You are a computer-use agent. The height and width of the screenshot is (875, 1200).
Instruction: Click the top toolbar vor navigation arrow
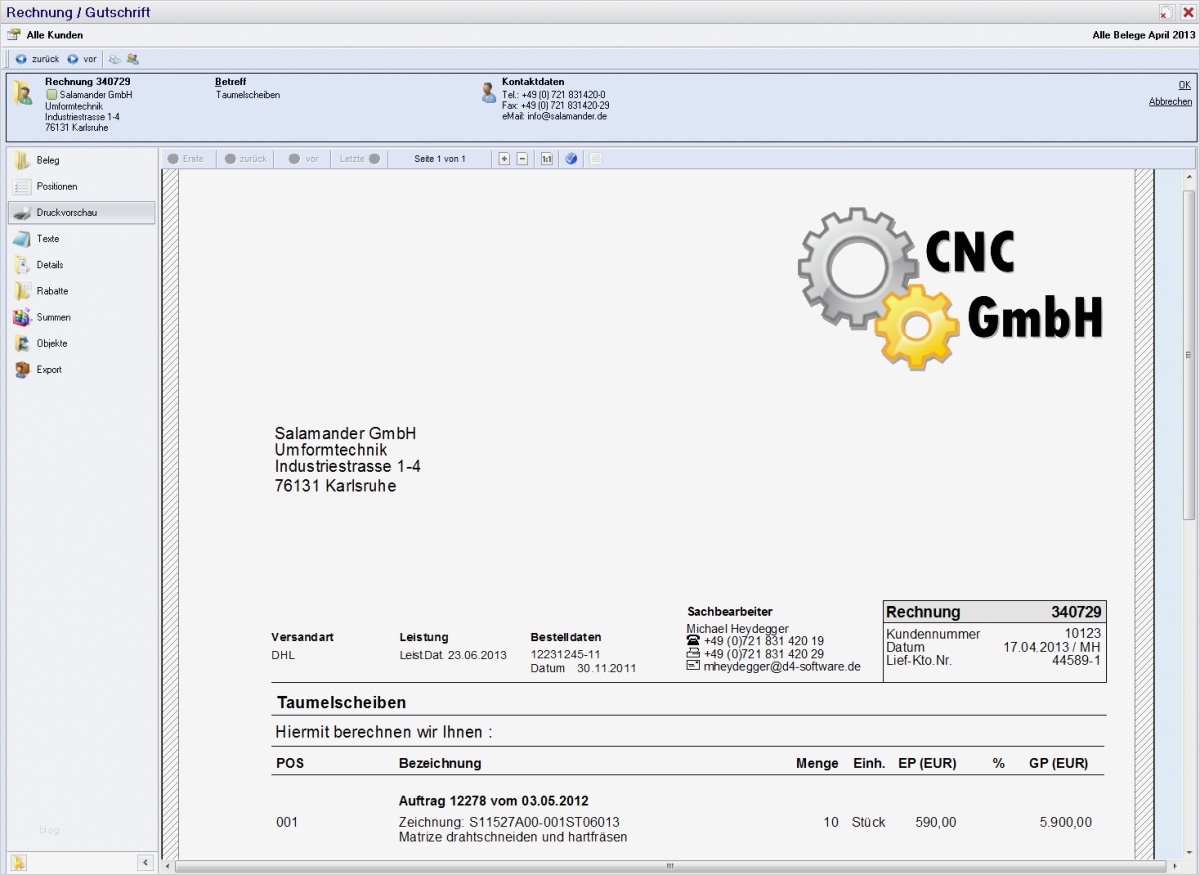[x=73, y=59]
